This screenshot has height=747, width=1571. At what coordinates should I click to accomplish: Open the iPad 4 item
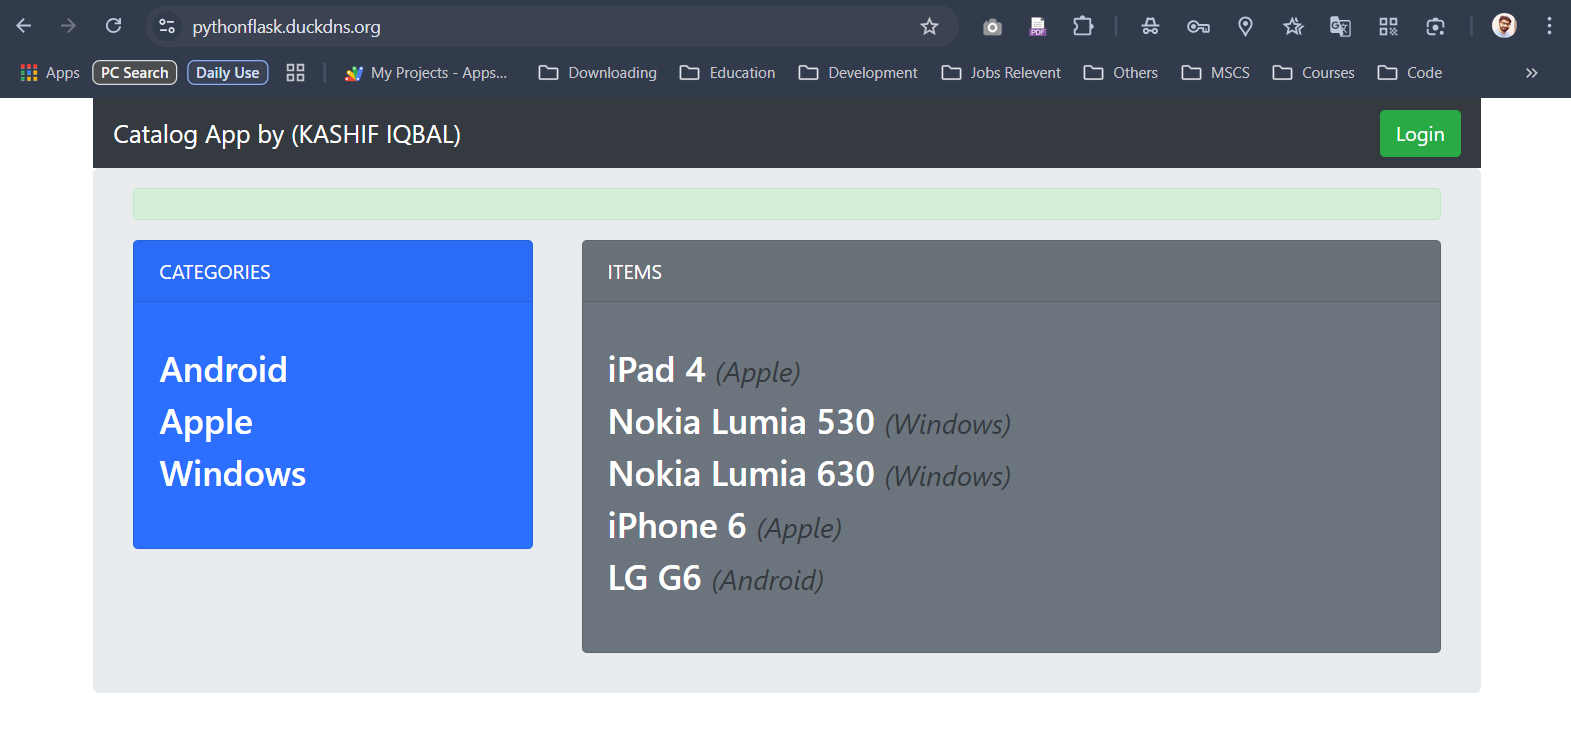coord(657,370)
